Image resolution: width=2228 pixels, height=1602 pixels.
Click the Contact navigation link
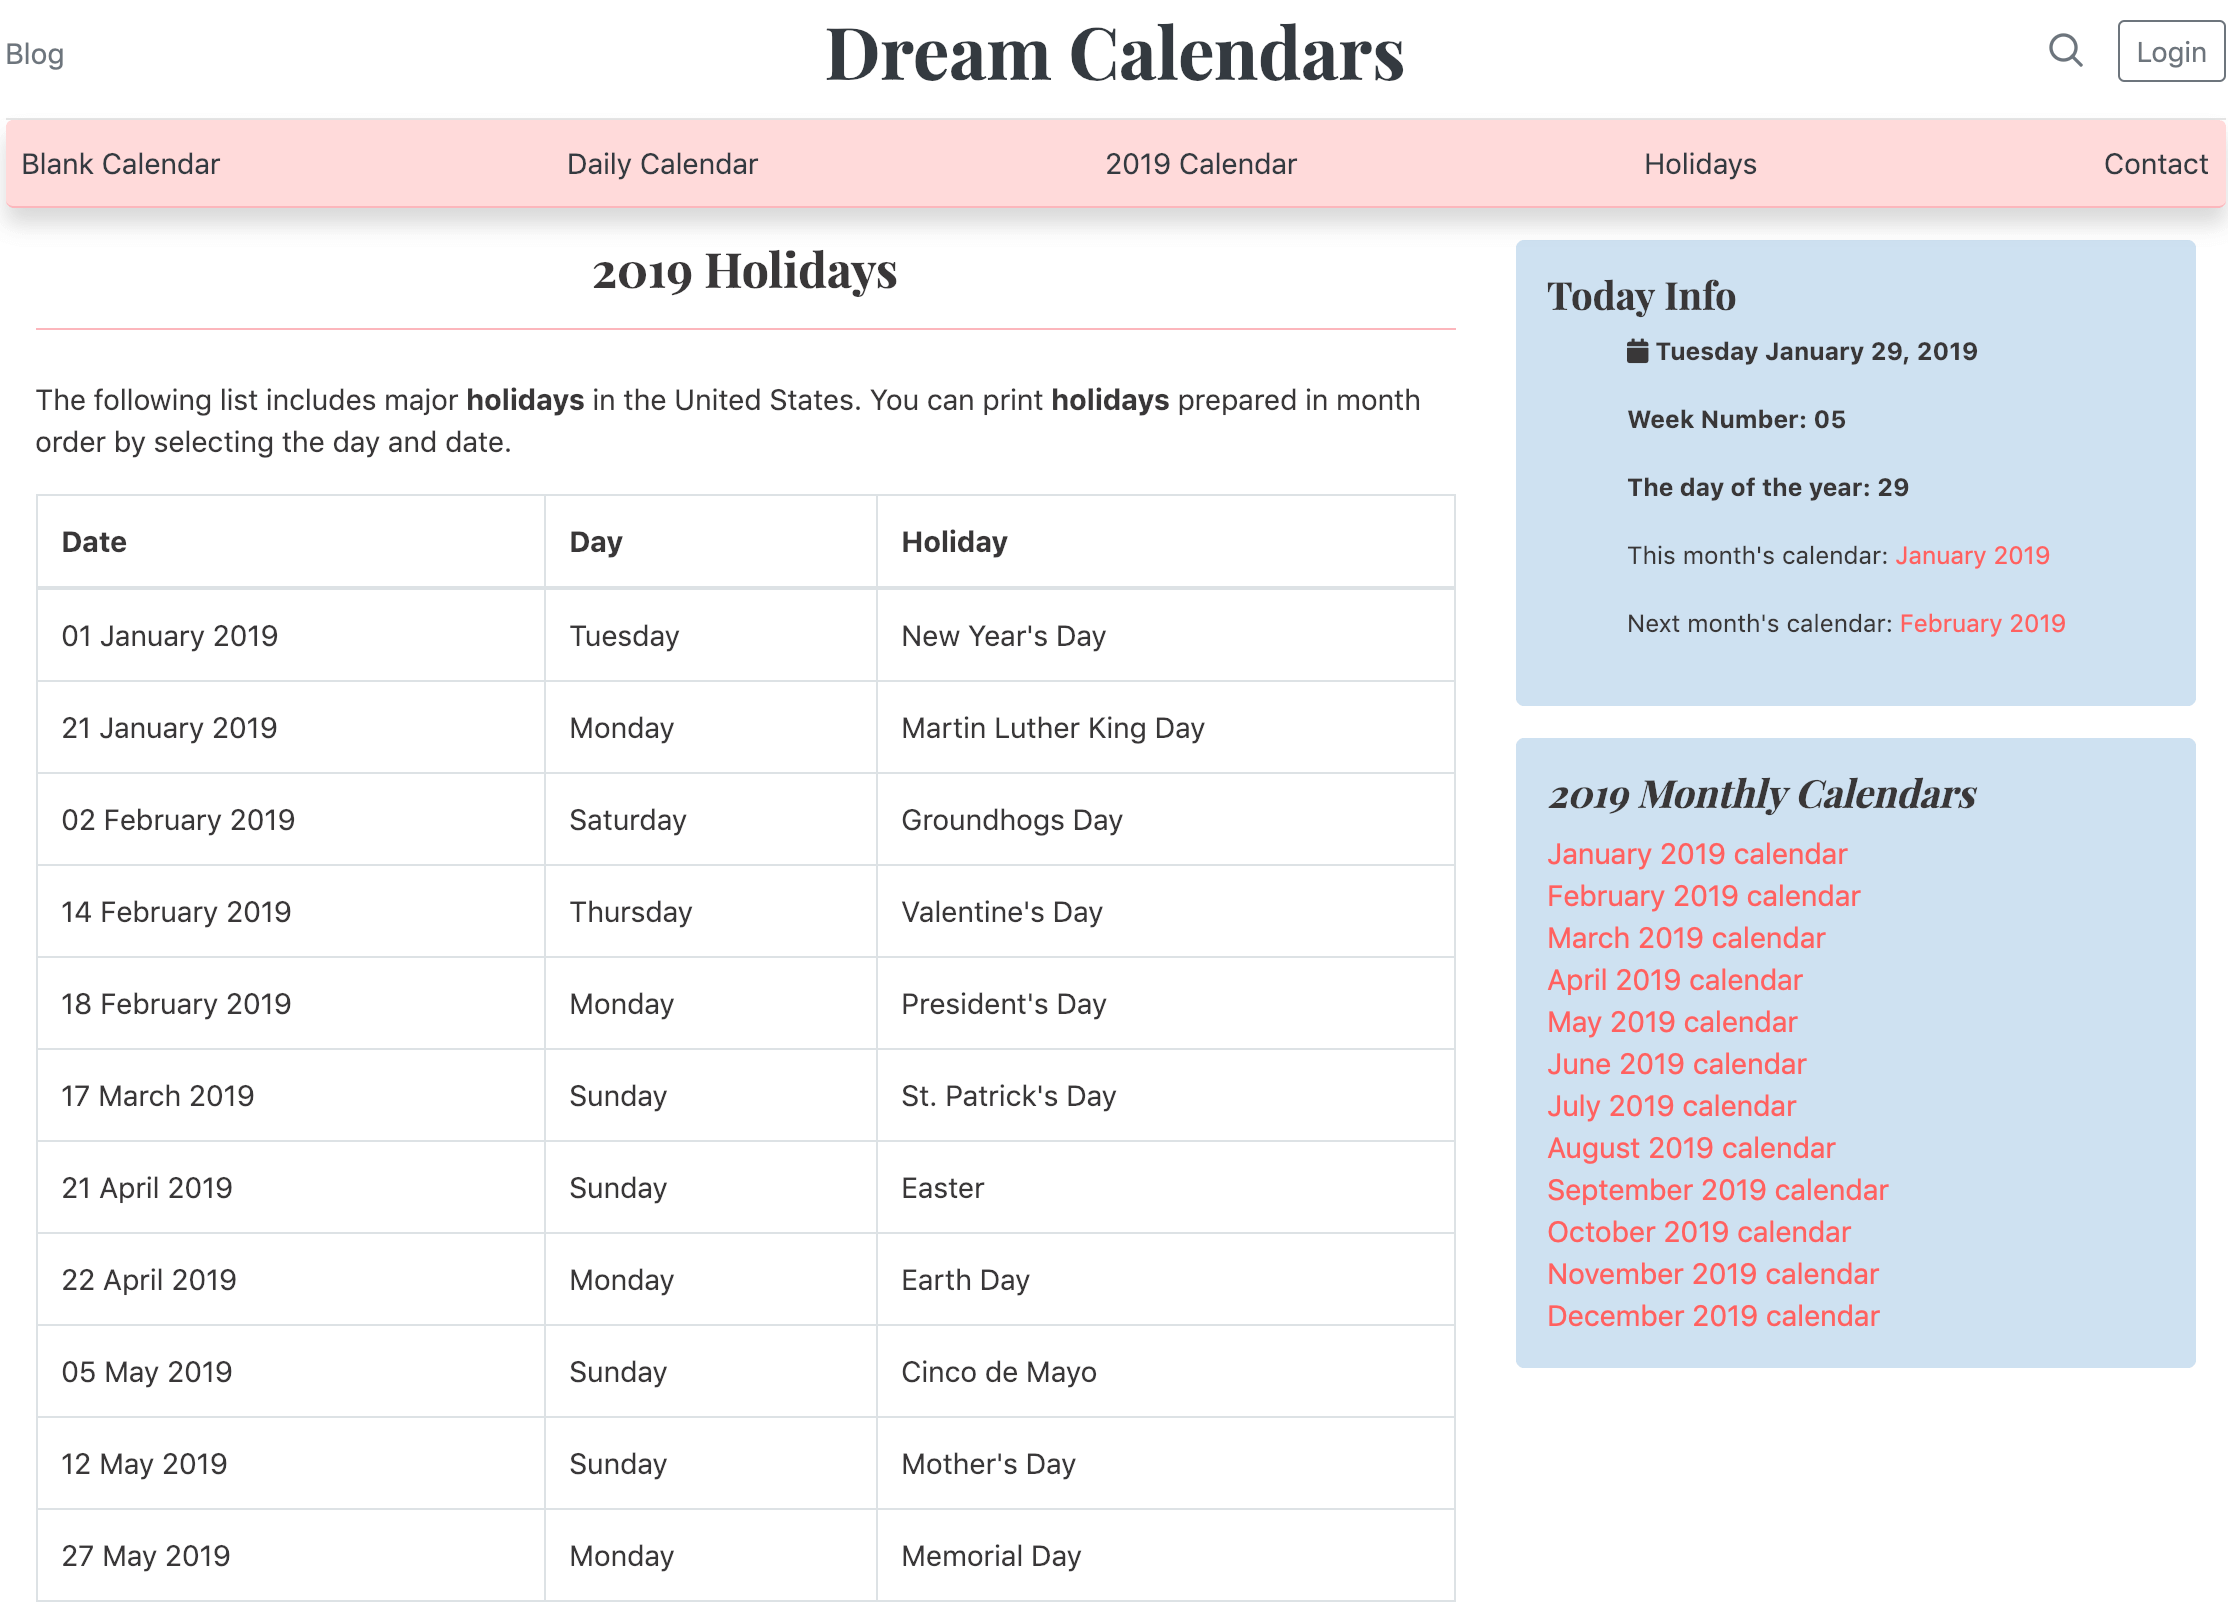pyautogui.click(x=2157, y=164)
